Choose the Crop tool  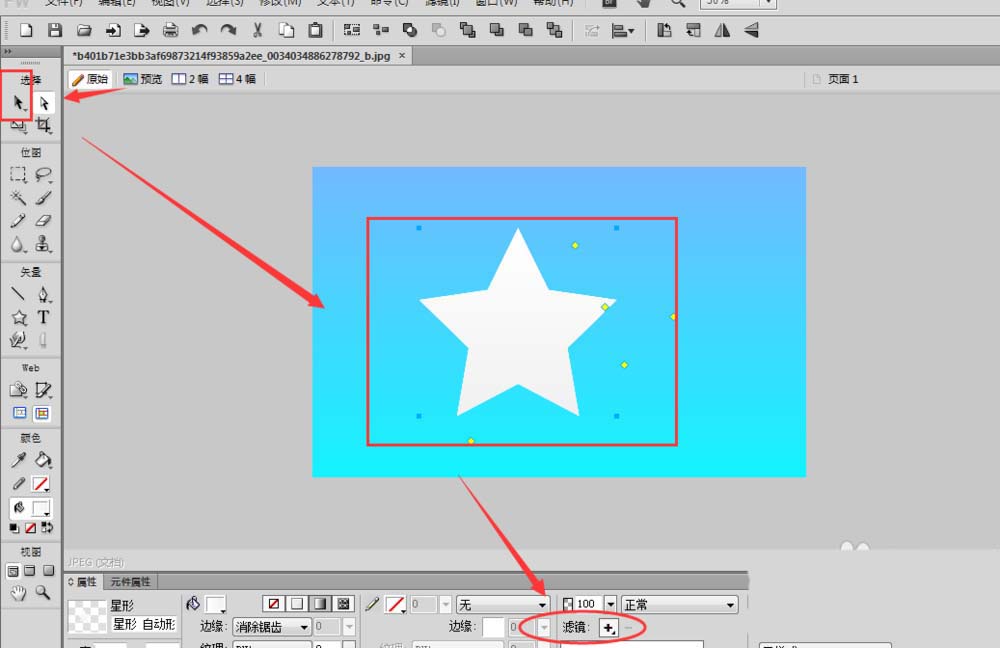[x=44, y=126]
